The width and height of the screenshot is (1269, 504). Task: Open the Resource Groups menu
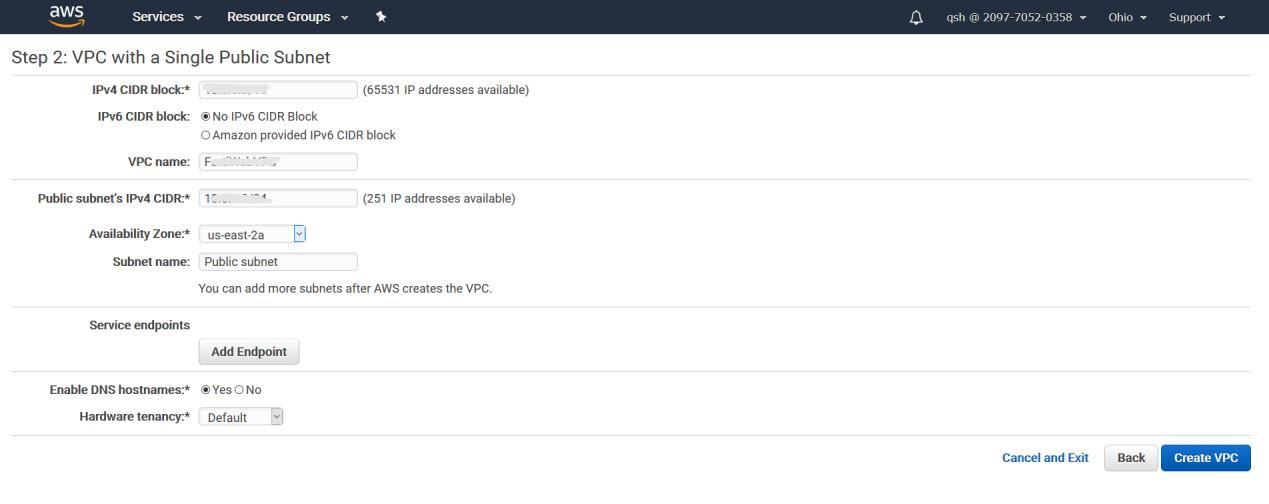coord(288,17)
